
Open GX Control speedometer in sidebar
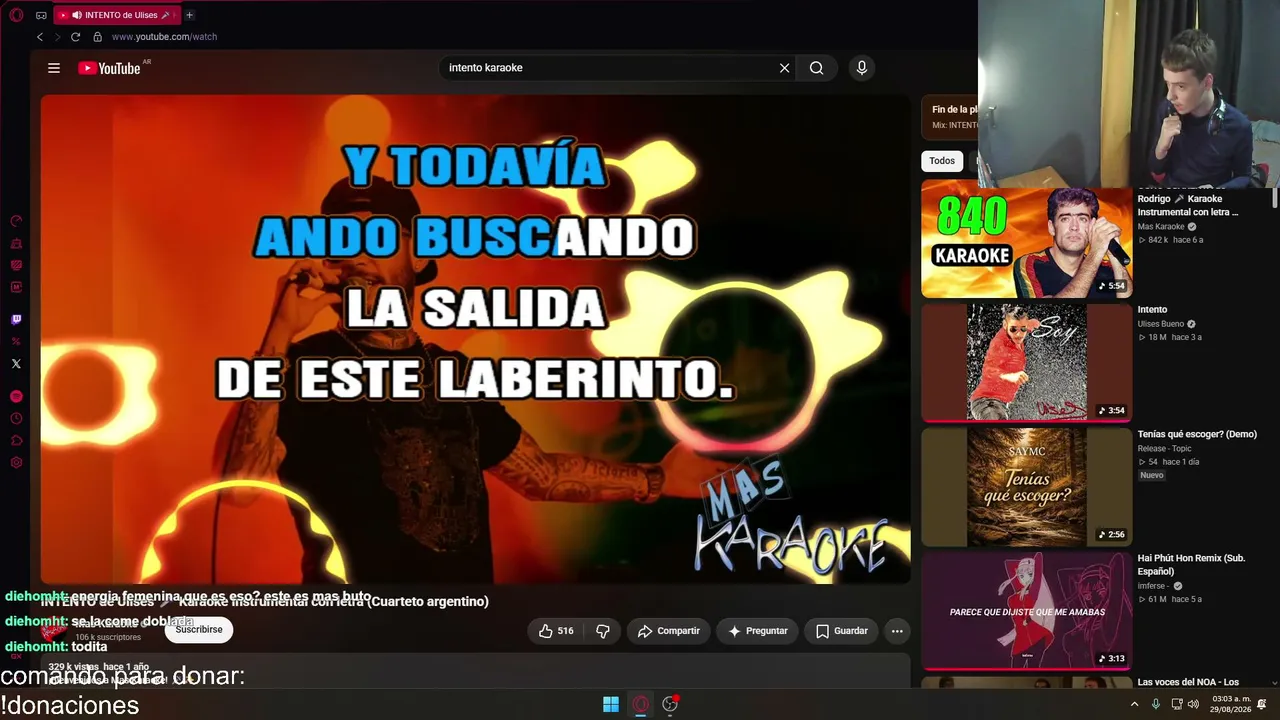click(x=16, y=221)
